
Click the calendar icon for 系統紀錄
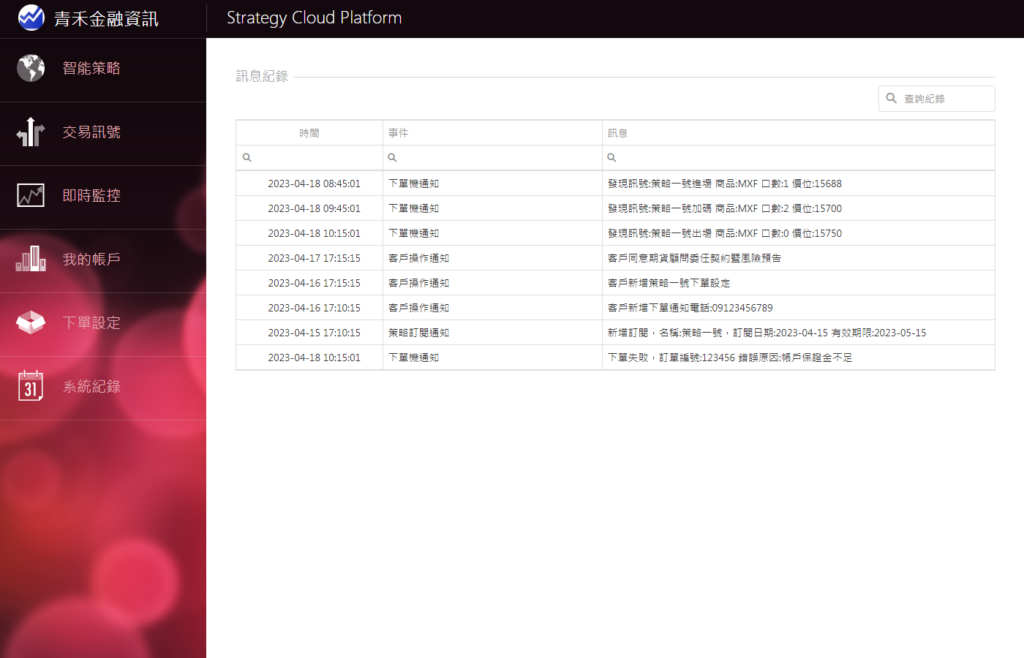(x=31, y=385)
